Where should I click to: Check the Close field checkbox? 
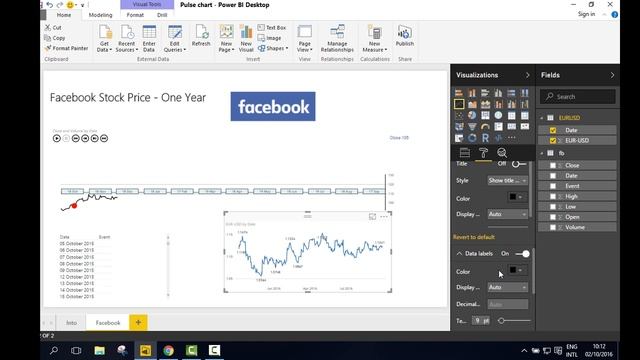pyautogui.click(x=553, y=165)
